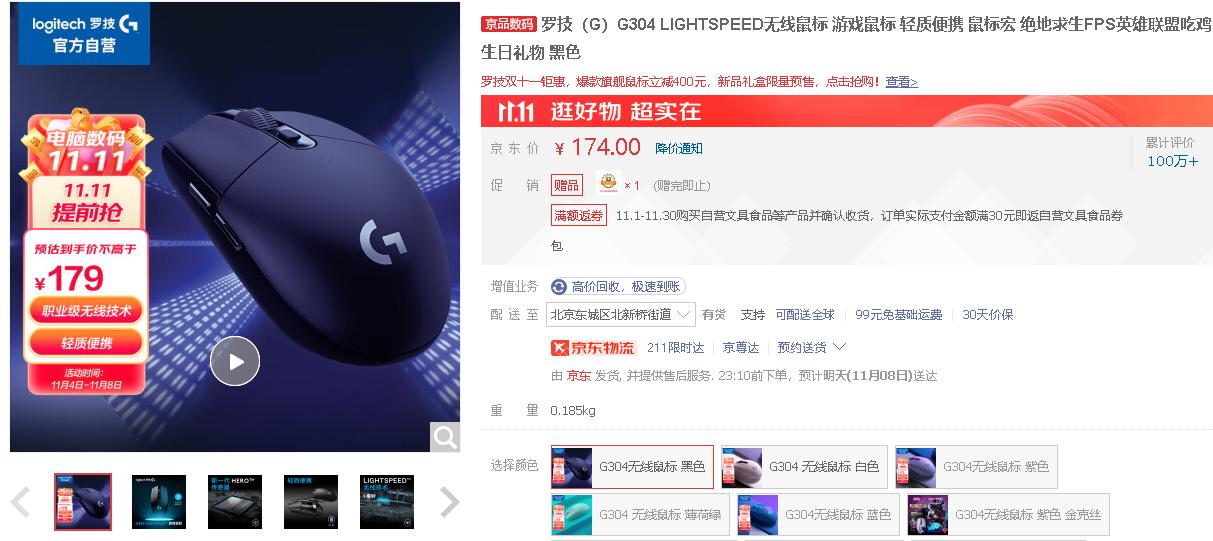Screen dimensions: 1213x541
Task: Play the product video
Action: click(235, 361)
